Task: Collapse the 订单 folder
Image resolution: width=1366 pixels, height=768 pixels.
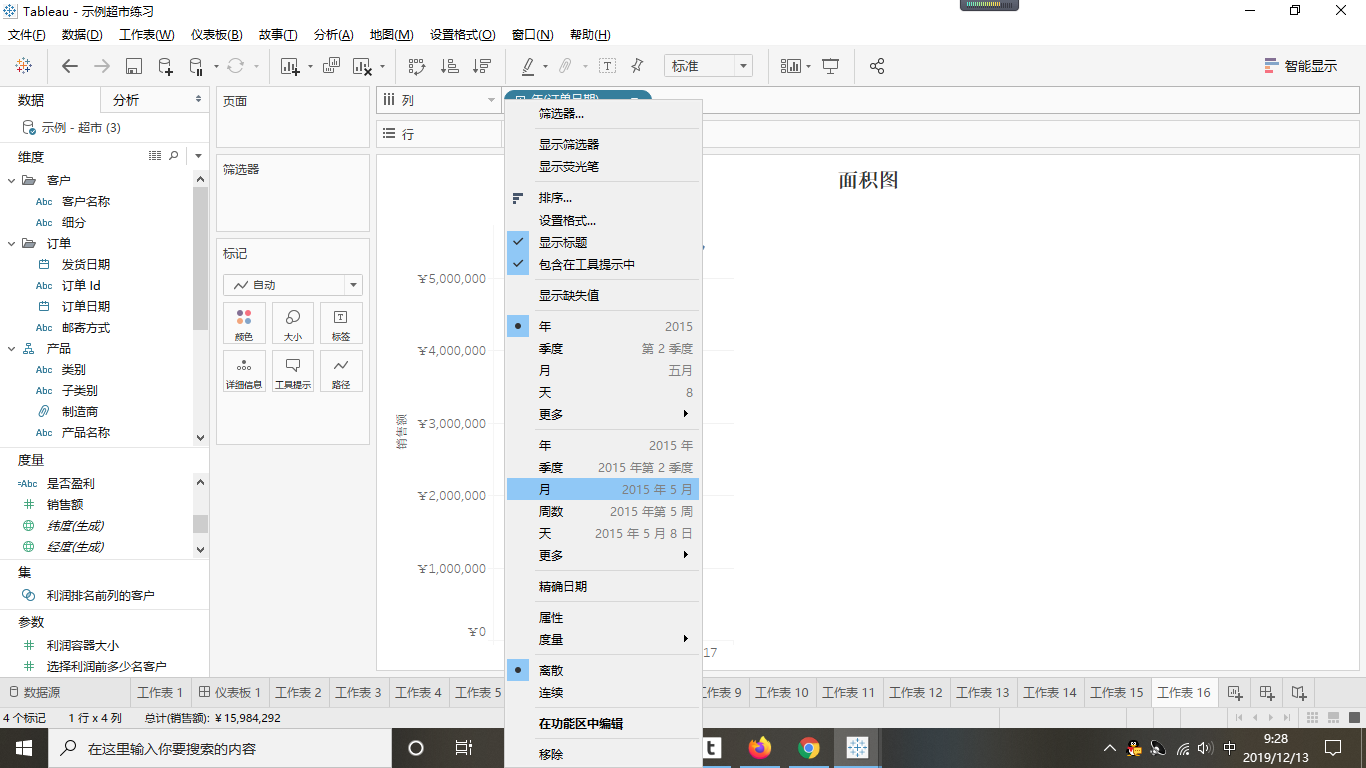Action: tap(12, 243)
